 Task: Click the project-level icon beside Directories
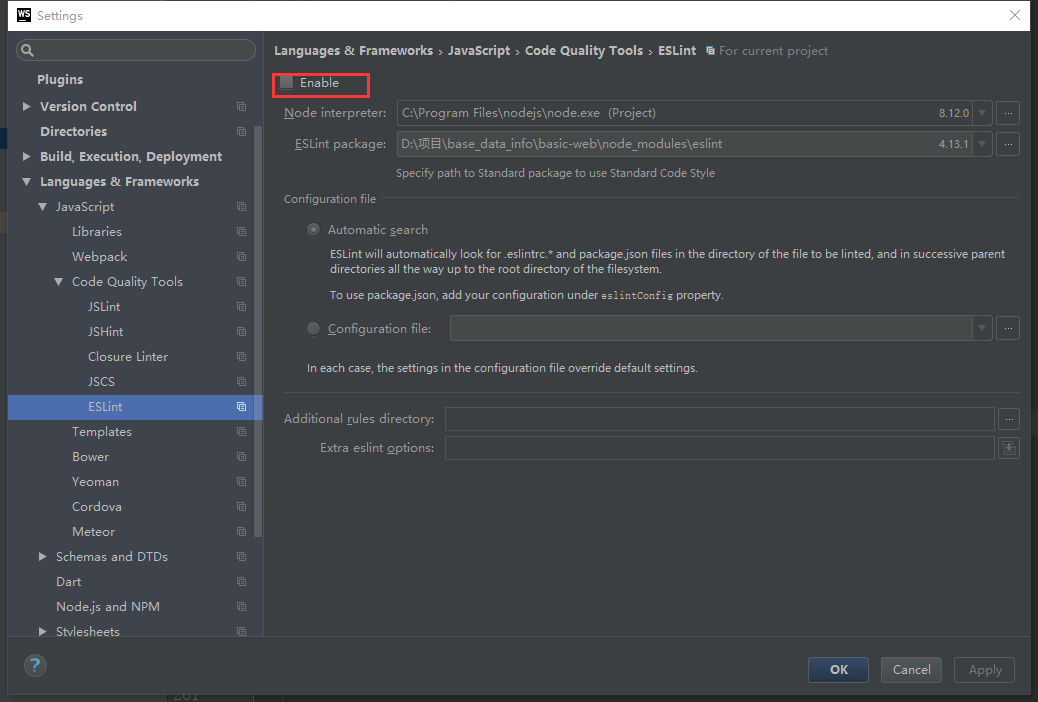242,132
